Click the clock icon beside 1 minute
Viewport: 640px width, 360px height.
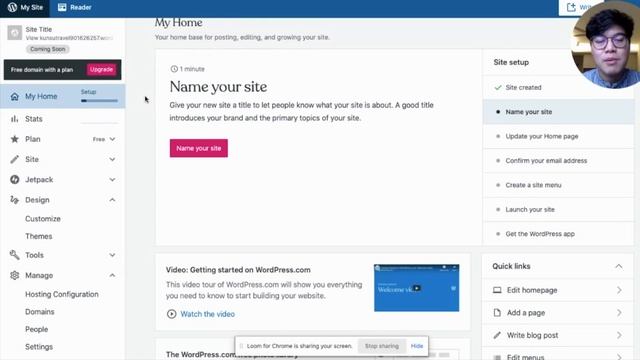point(174,69)
